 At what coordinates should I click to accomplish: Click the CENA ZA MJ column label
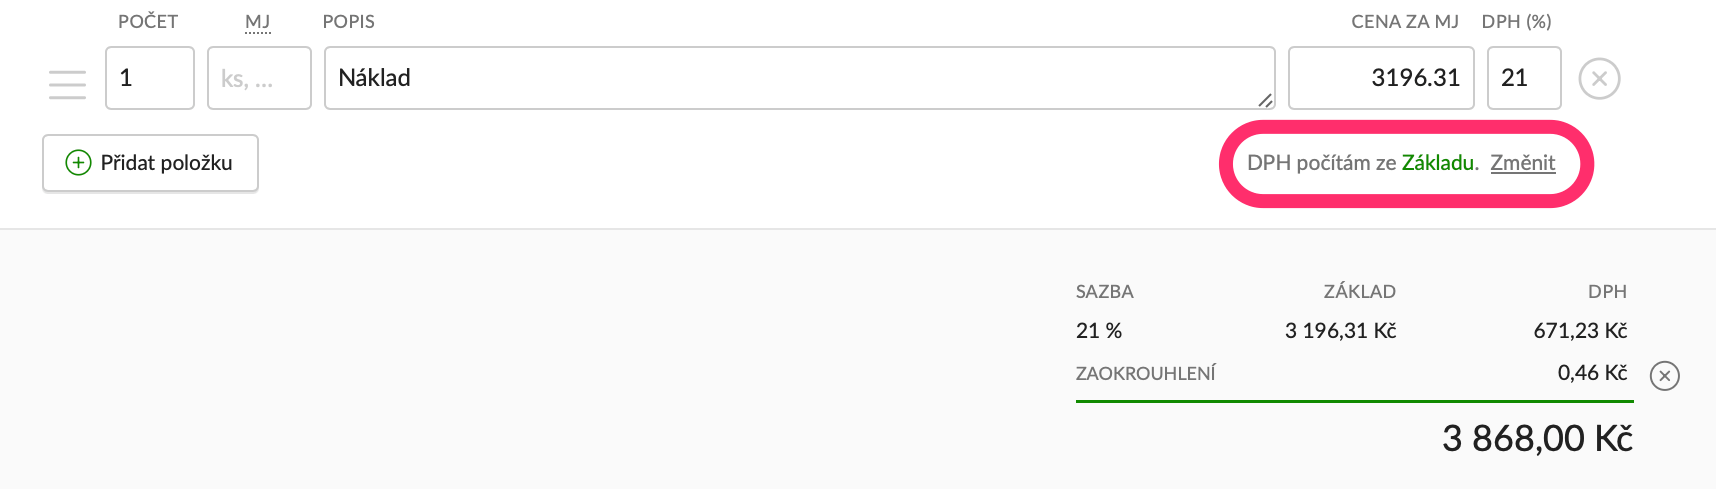[x=1404, y=22]
